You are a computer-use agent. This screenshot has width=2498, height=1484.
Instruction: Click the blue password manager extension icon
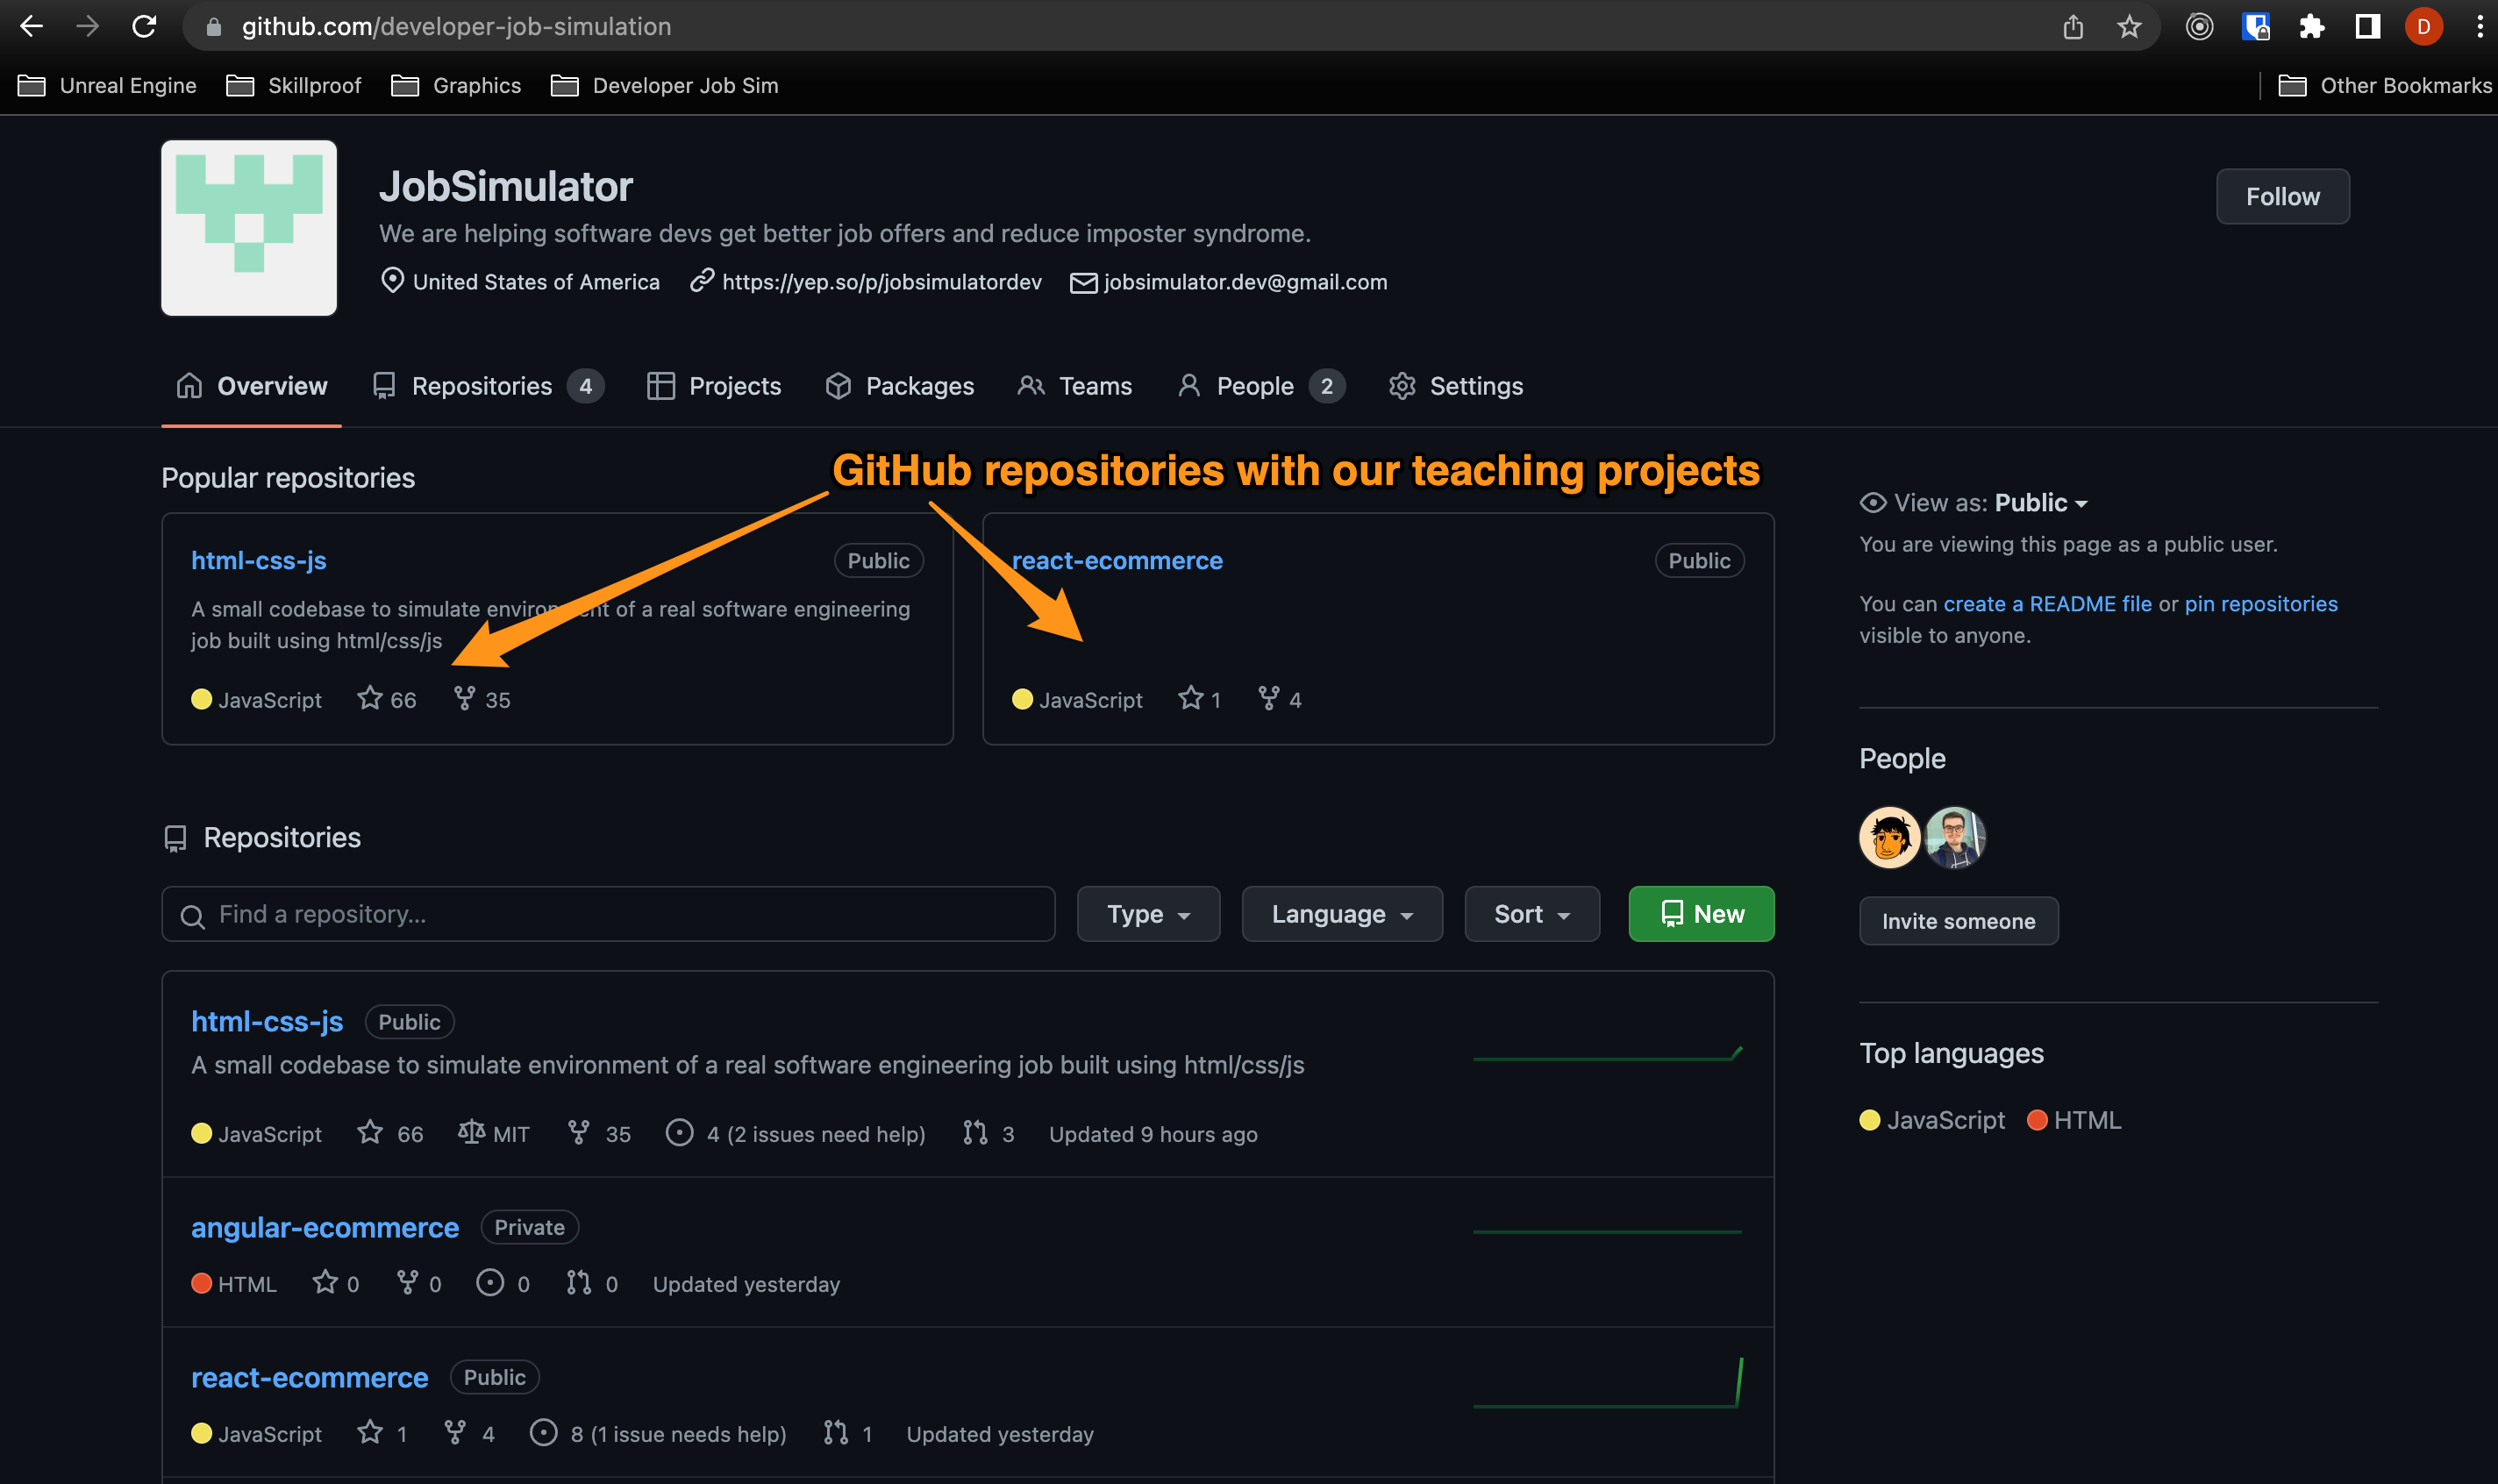click(2256, 27)
